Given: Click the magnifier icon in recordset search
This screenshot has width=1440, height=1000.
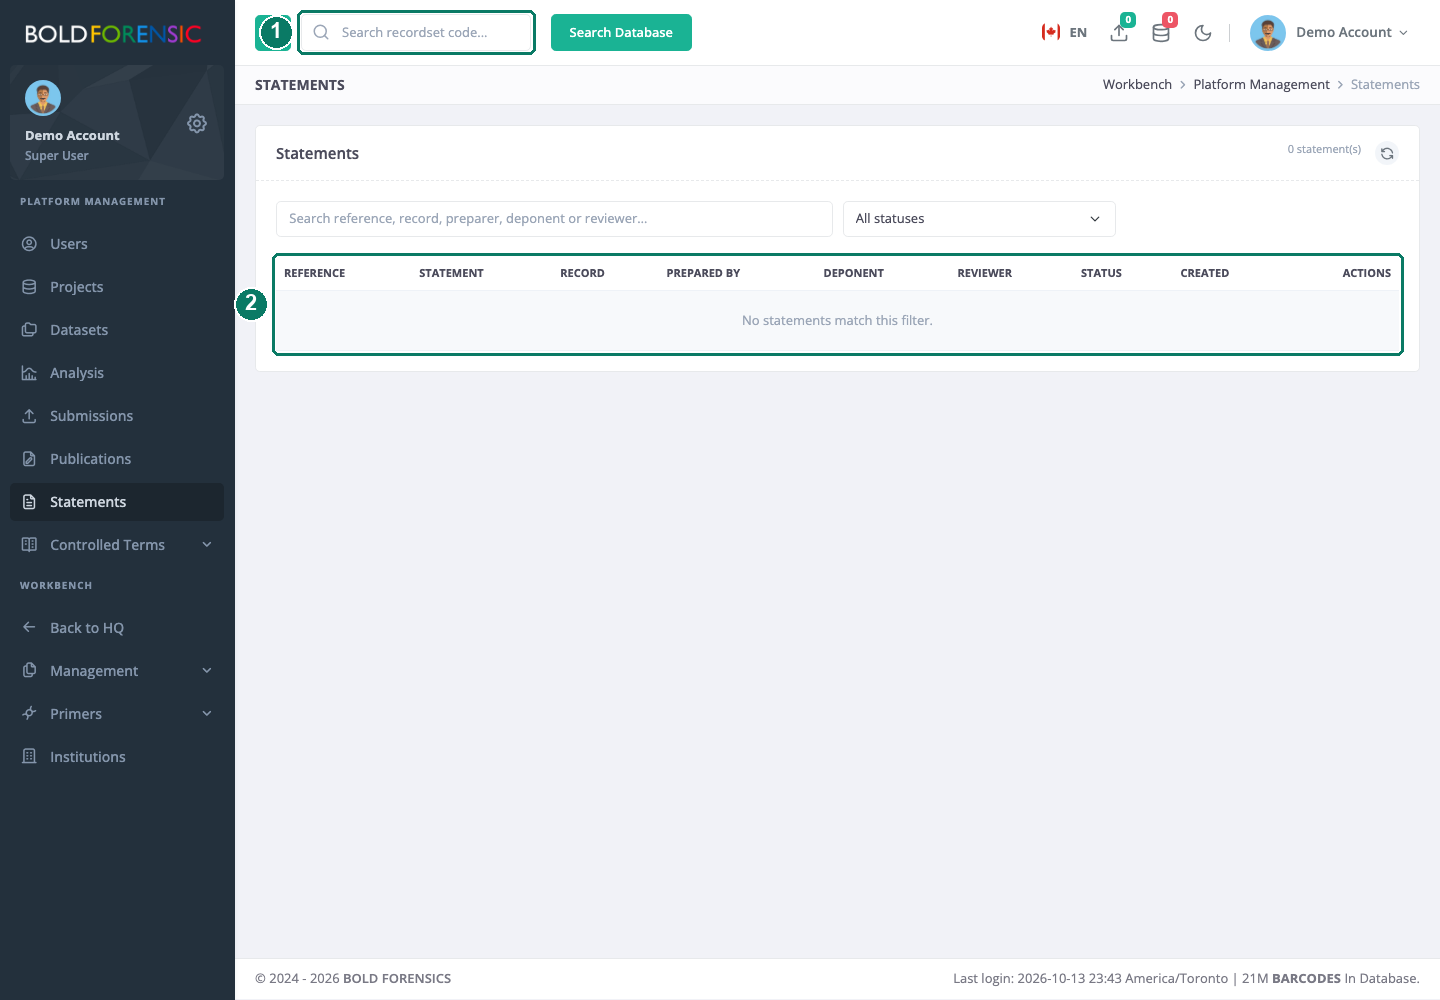Looking at the screenshot, I should pyautogui.click(x=321, y=32).
